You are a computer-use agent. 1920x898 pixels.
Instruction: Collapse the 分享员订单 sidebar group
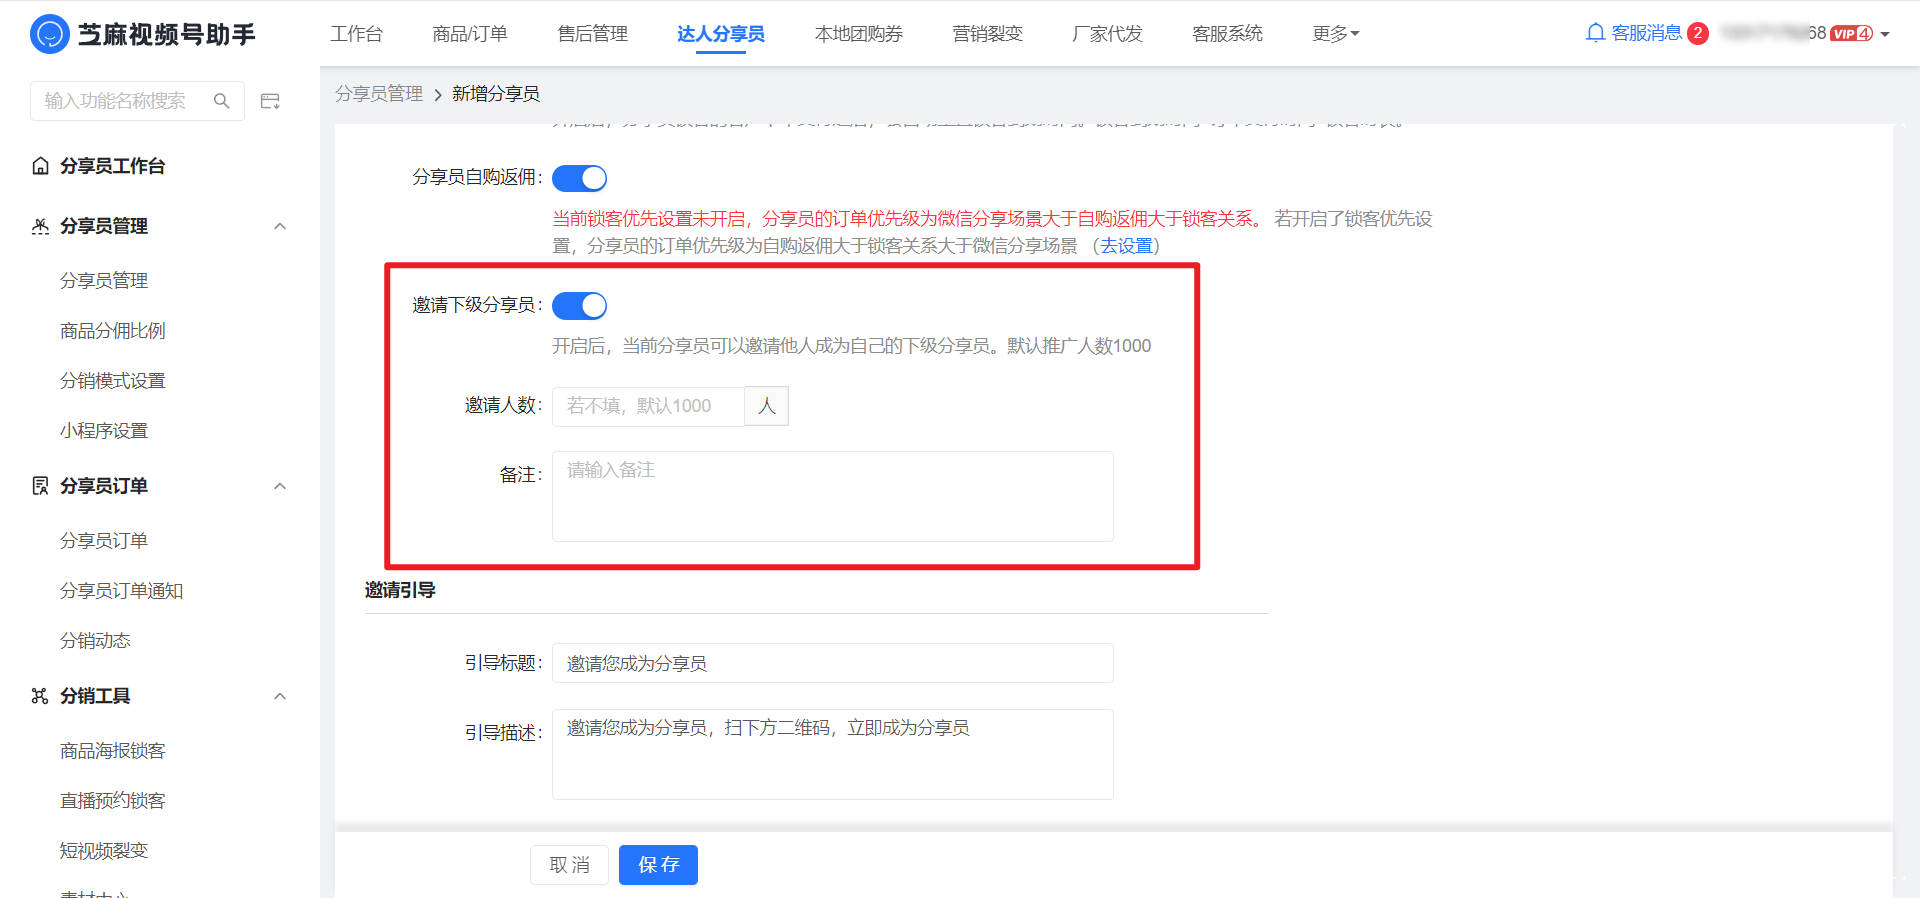[280, 486]
